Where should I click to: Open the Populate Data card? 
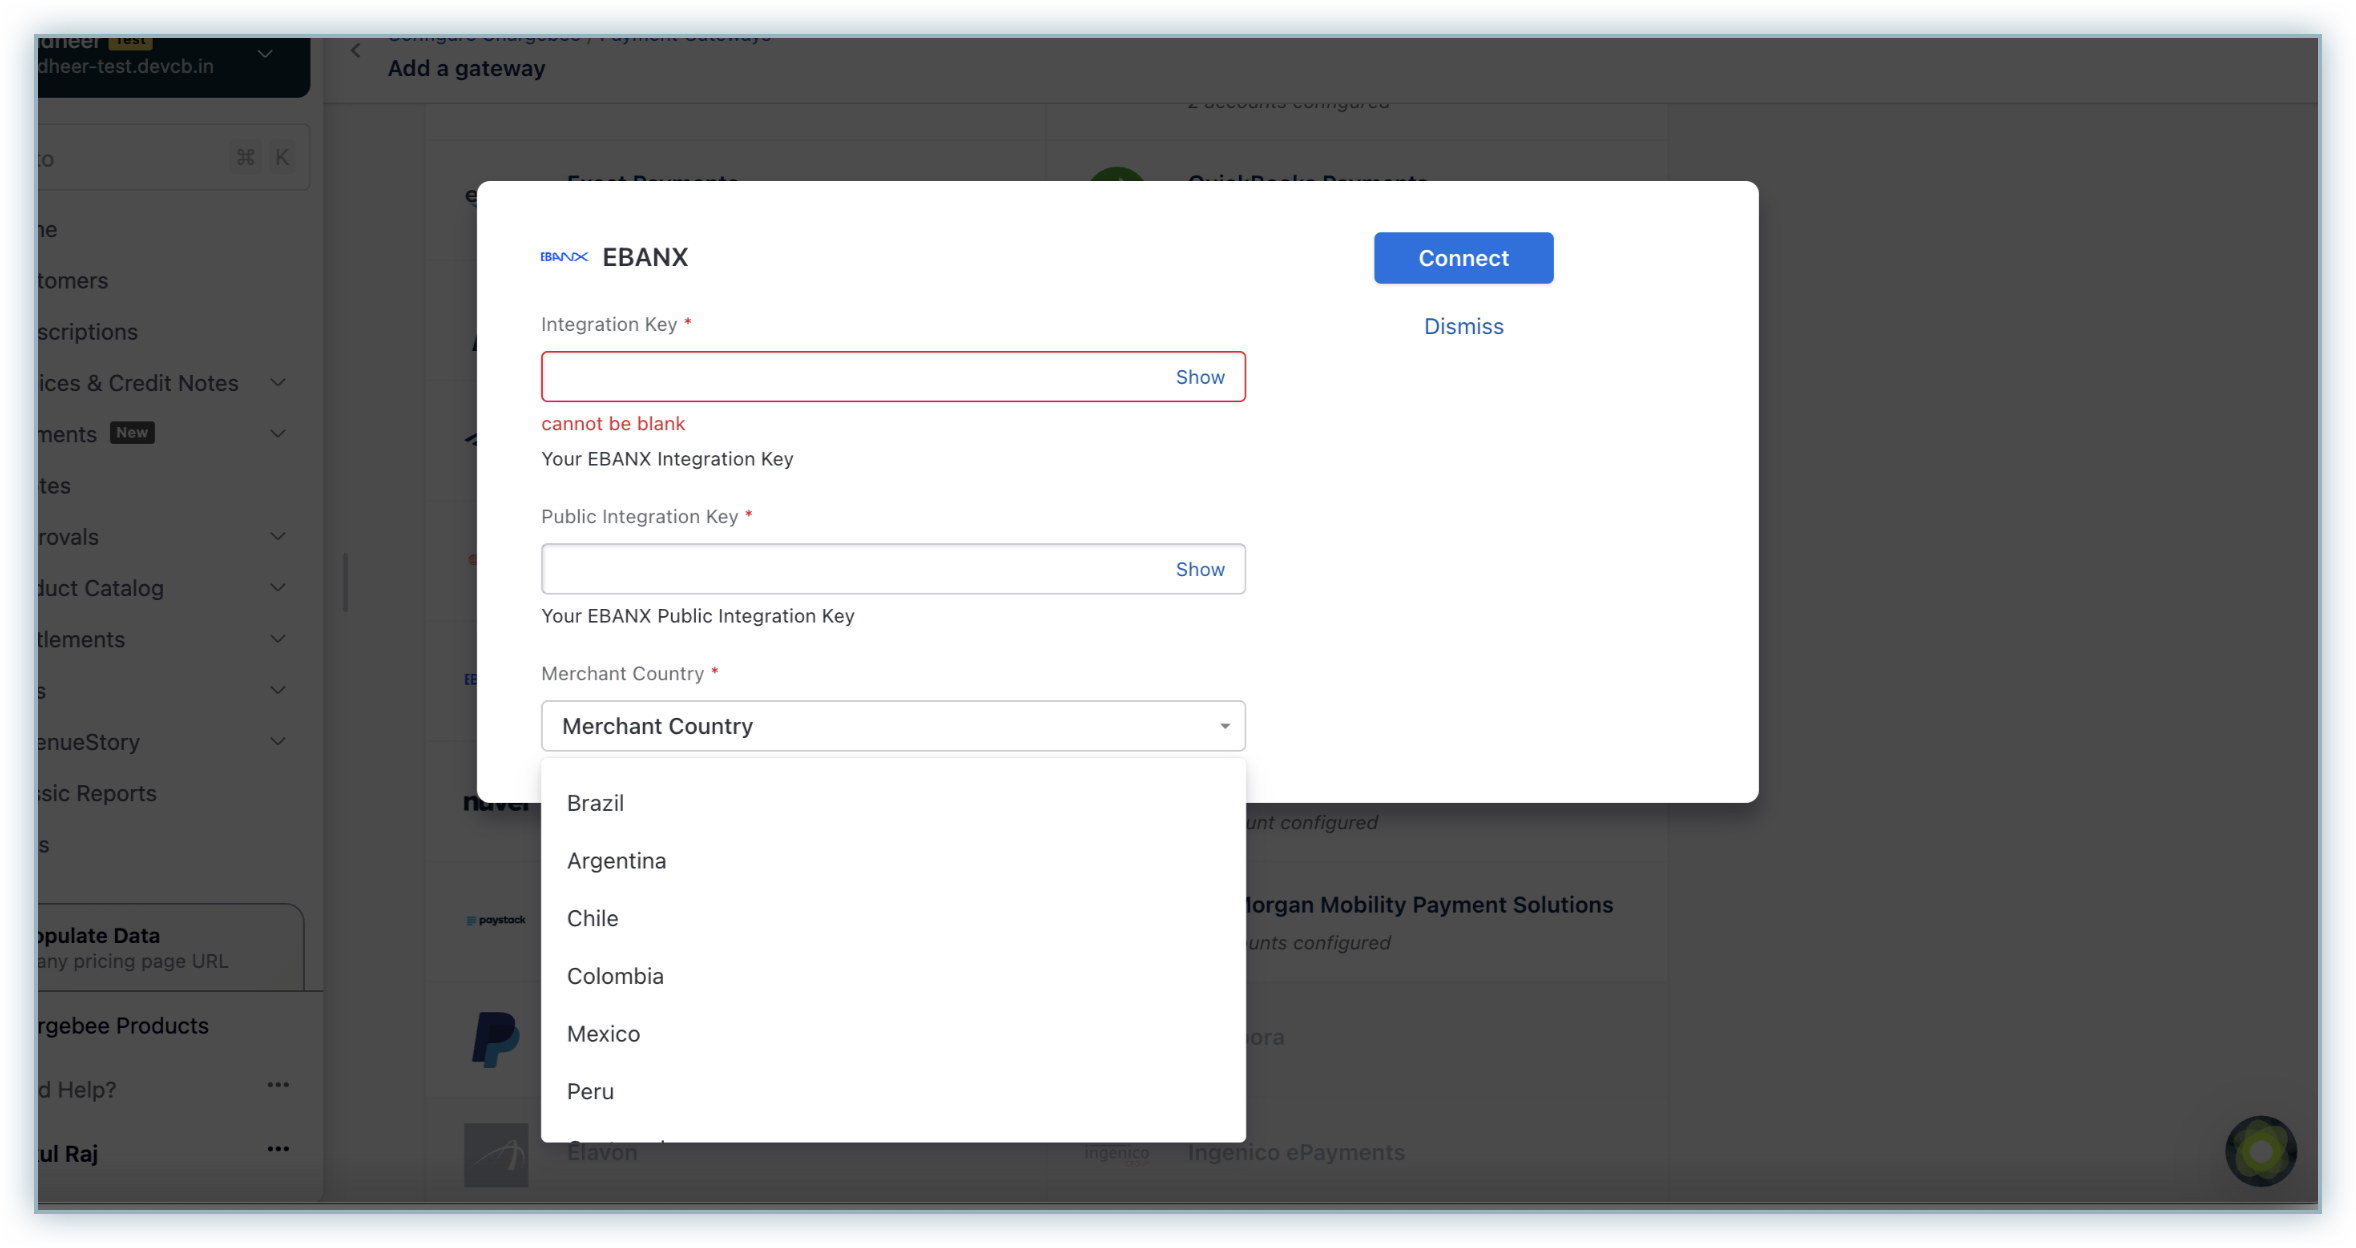(170, 948)
